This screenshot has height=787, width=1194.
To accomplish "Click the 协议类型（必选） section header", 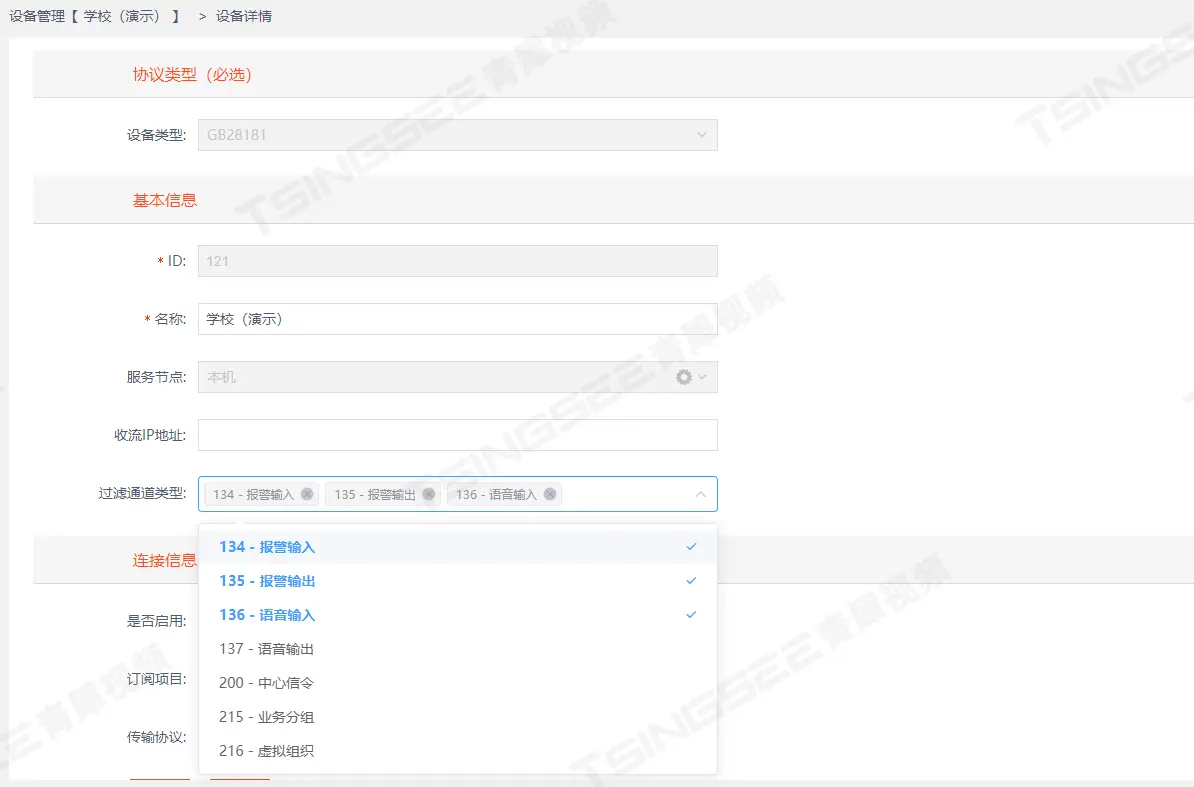I will (x=192, y=75).
